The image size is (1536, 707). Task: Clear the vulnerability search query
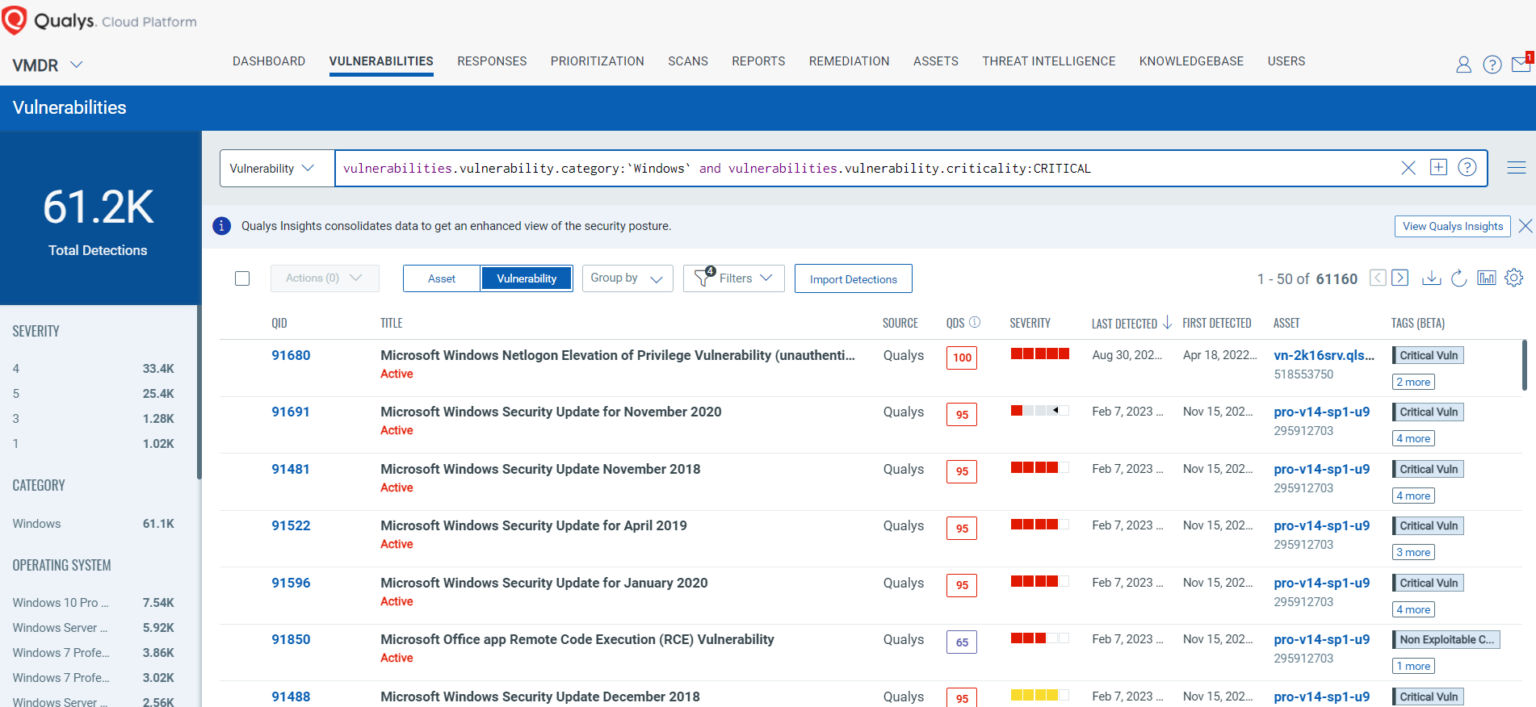pos(1408,167)
